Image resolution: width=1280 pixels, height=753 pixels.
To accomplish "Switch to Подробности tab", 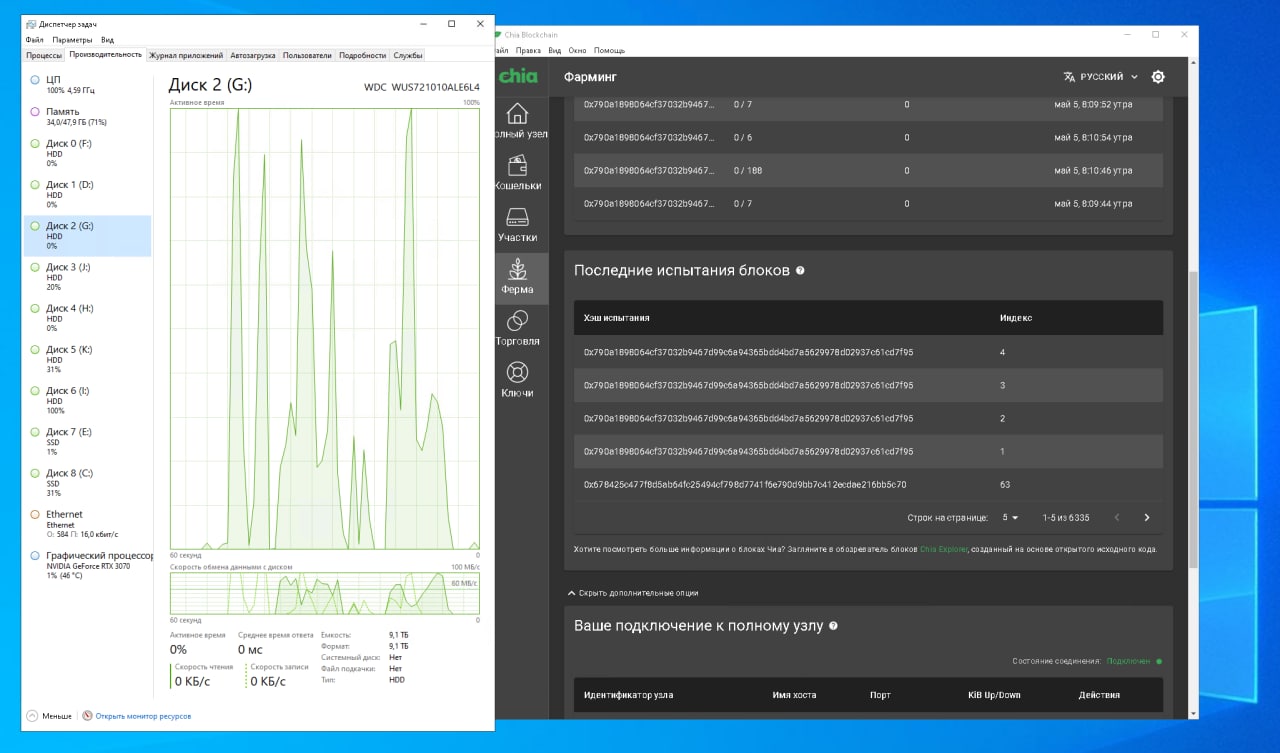I will [x=362, y=55].
